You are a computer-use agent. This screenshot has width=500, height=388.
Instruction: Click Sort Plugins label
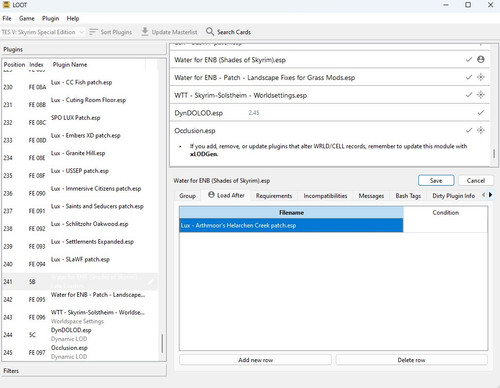tap(116, 32)
